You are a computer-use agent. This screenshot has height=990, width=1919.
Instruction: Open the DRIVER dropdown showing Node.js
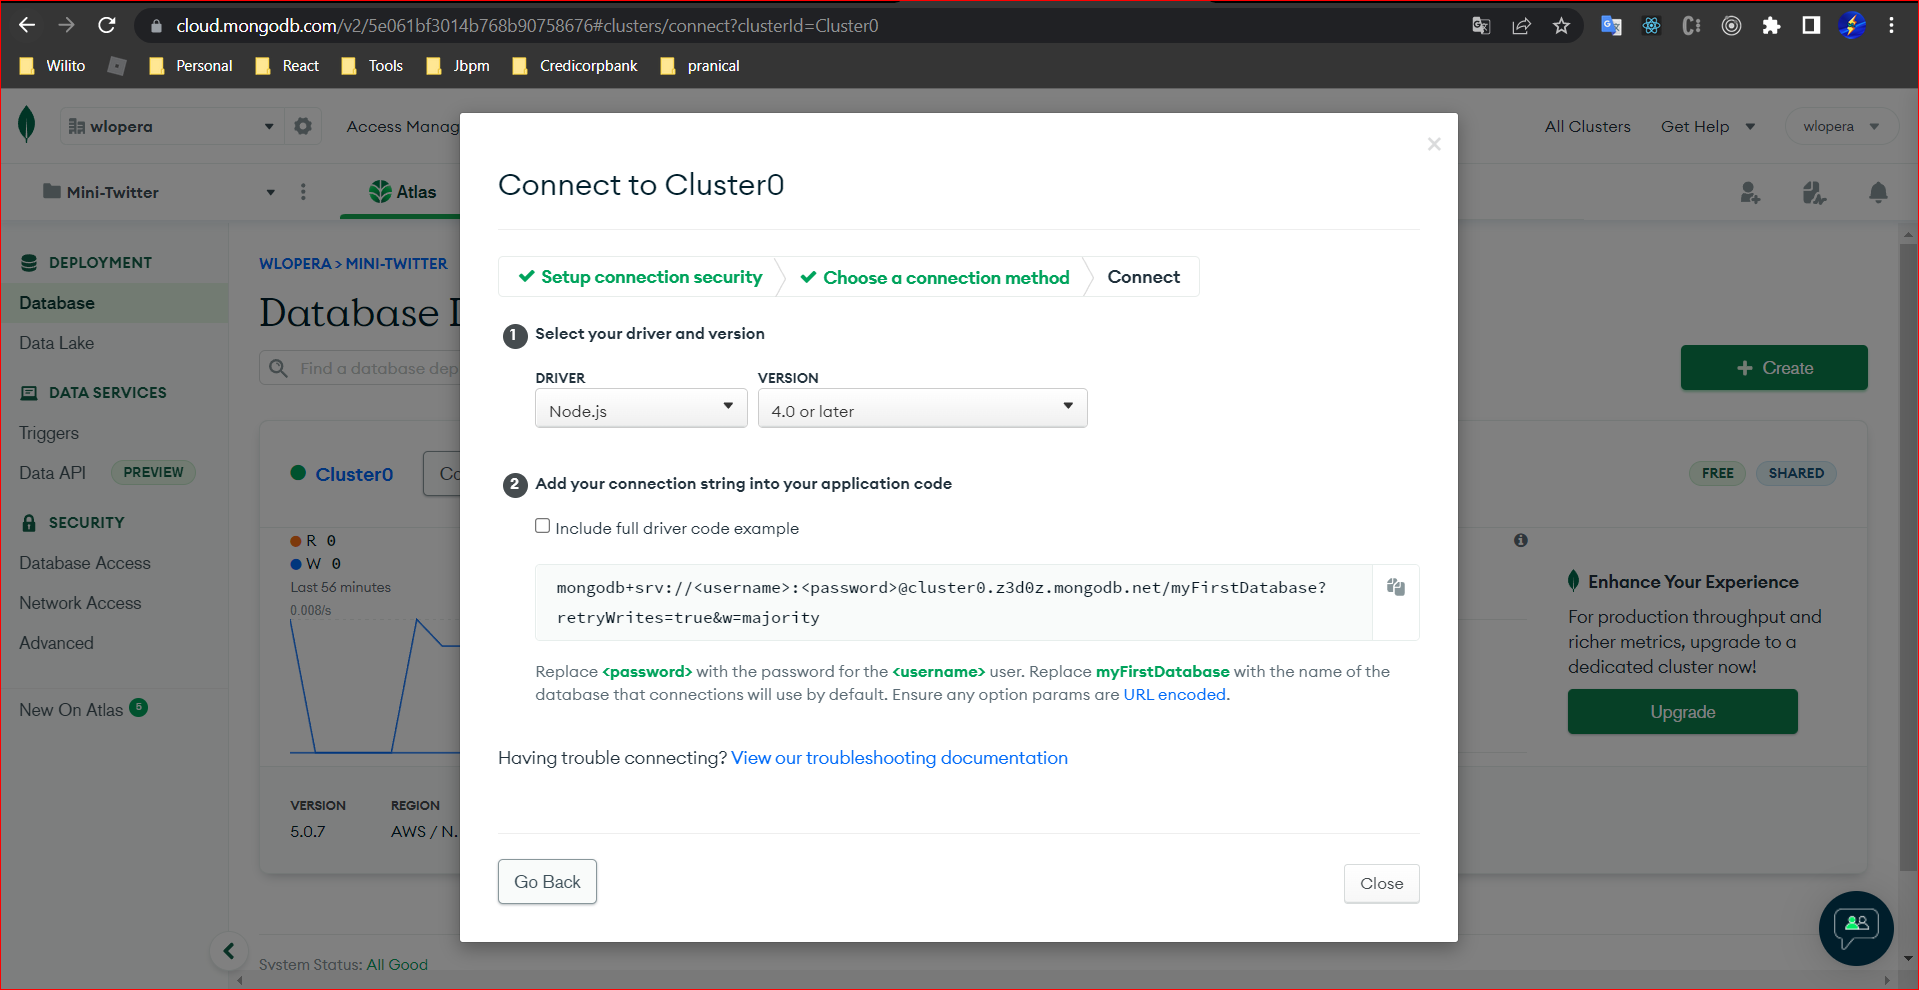[641, 408]
